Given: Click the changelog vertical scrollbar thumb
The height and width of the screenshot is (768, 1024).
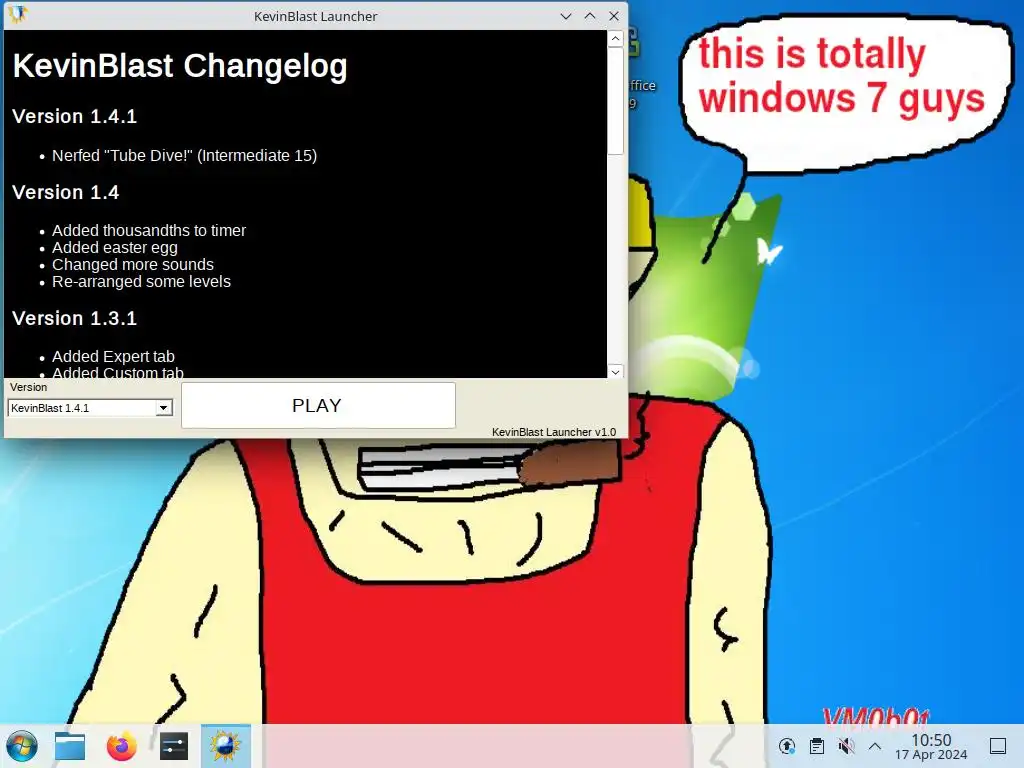Looking at the screenshot, I should click(615, 101).
